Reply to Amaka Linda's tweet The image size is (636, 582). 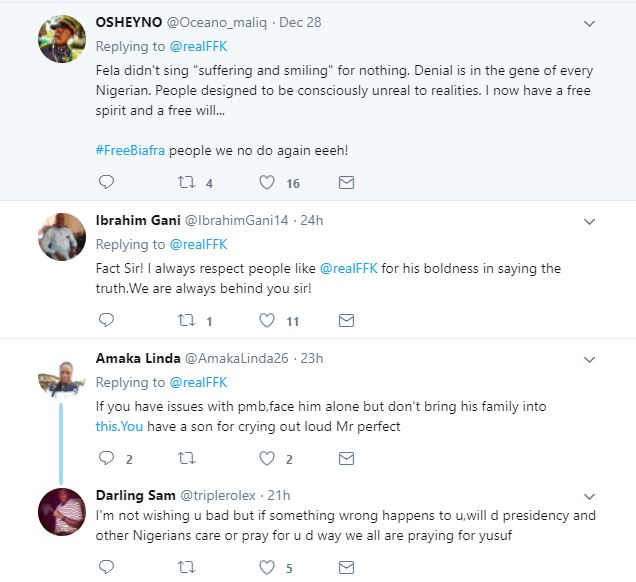[x=106, y=459]
